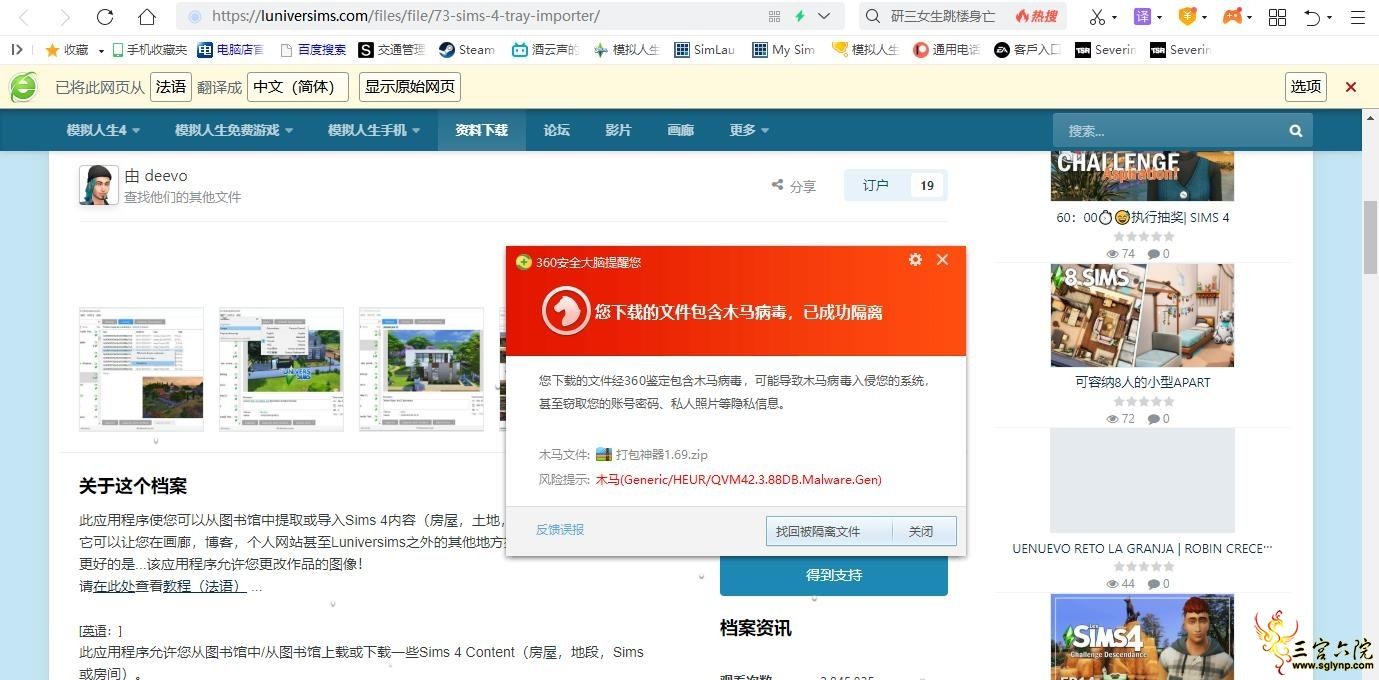
Task: Open the SimLau bookmark
Action: tap(705, 50)
